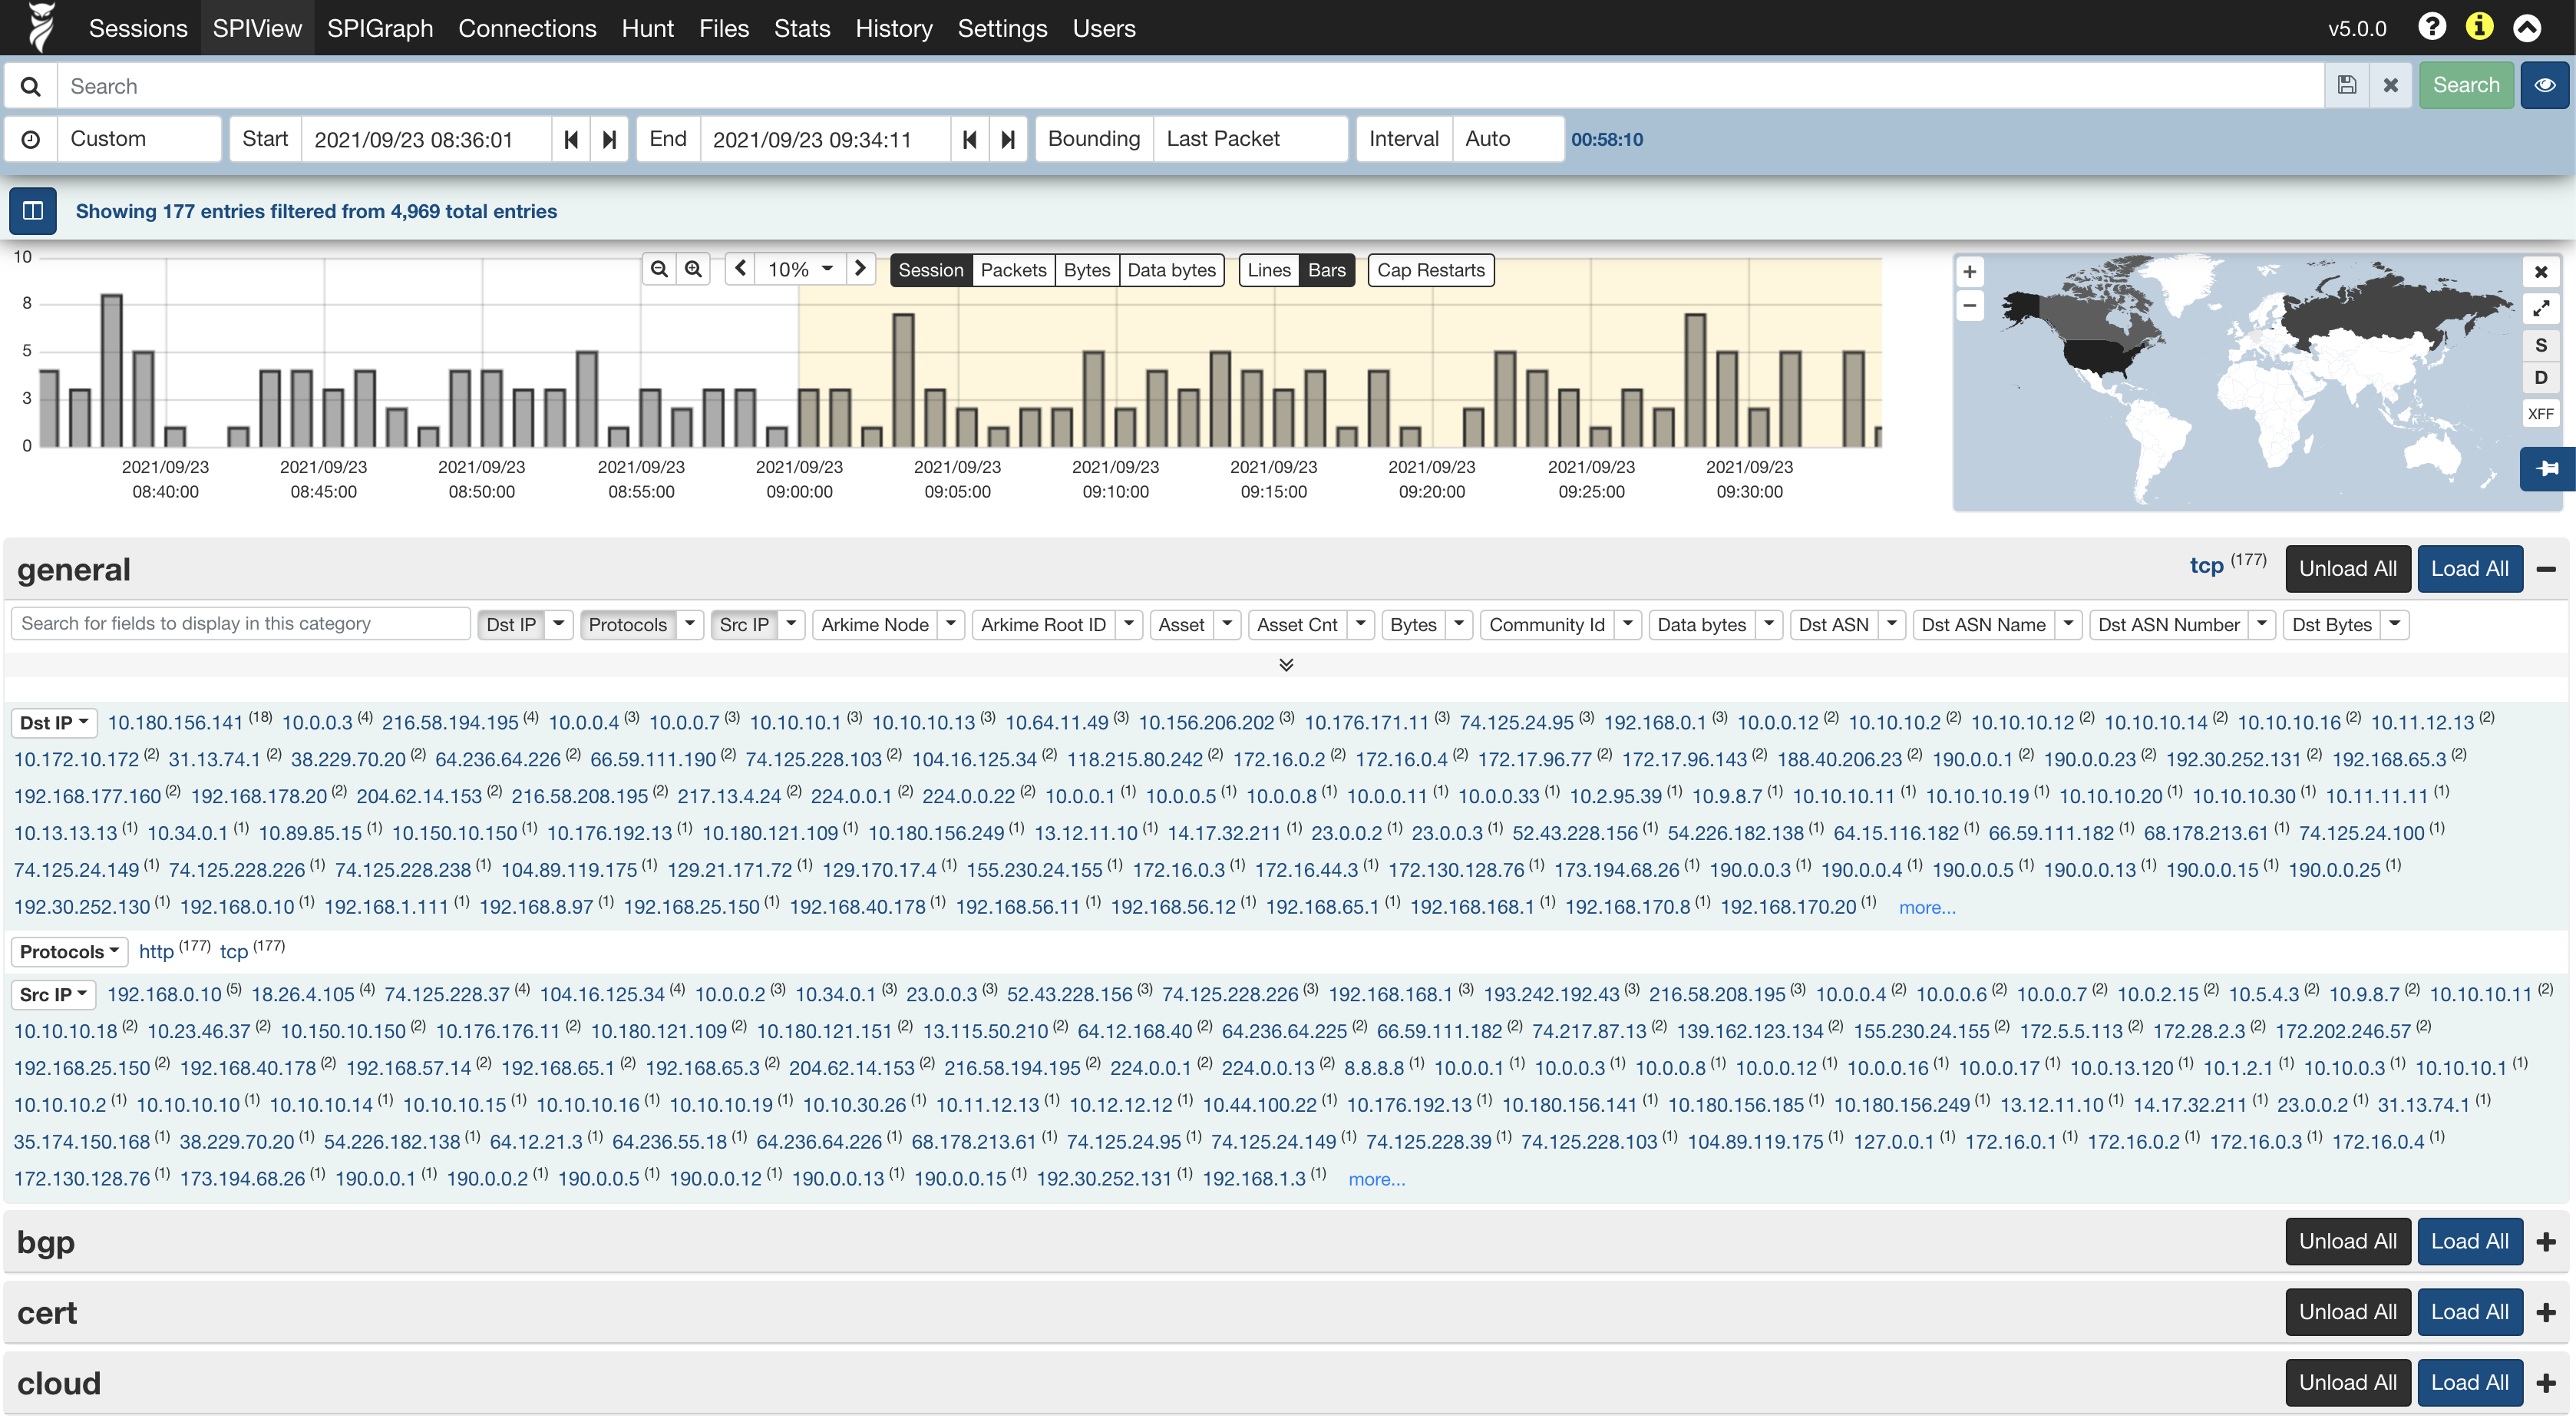Screen dimensions: 2576x1422
Task: Switch graph to Lines mode
Action: pos(1268,270)
